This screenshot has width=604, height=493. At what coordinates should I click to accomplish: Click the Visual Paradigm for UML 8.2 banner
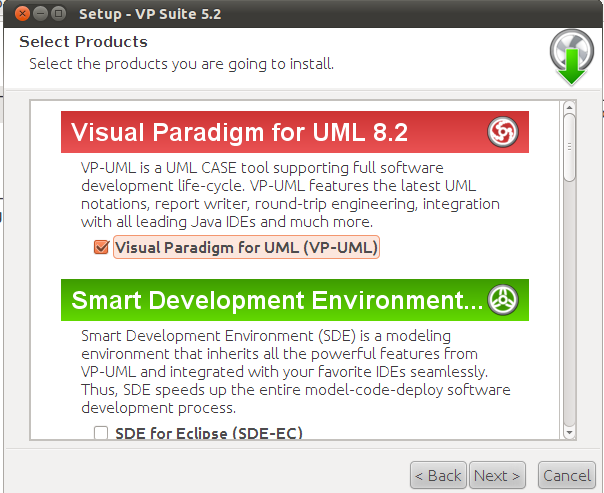point(295,132)
